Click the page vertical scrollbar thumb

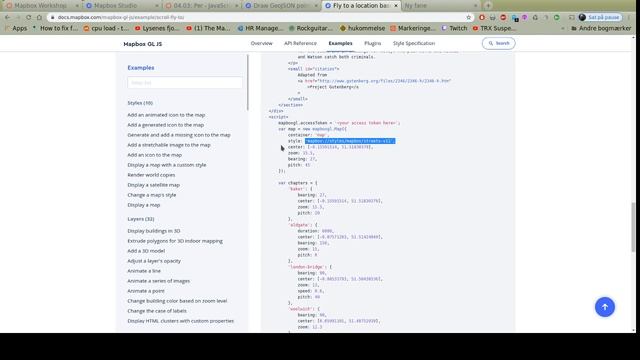[633, 227]
